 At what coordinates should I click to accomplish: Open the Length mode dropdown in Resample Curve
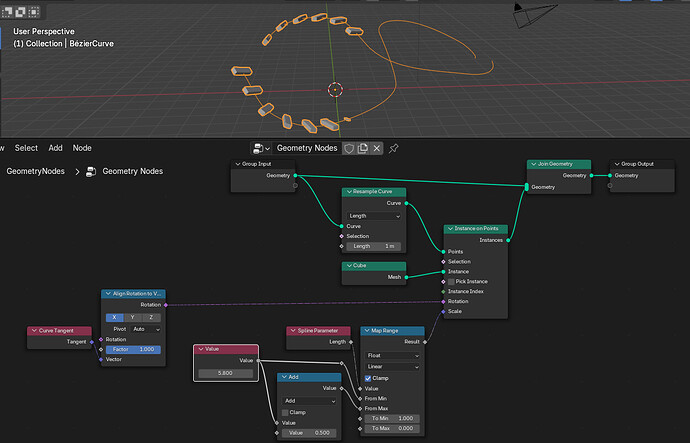click(374, 216)
